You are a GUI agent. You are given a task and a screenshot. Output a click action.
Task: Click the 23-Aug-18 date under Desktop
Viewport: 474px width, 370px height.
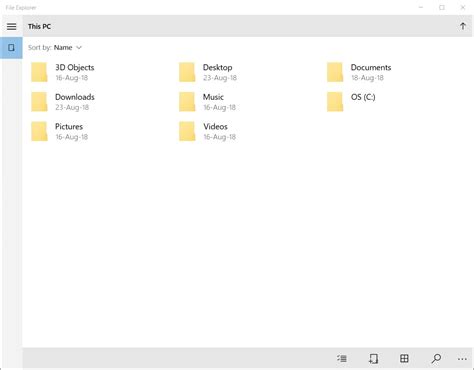(220, 78)
